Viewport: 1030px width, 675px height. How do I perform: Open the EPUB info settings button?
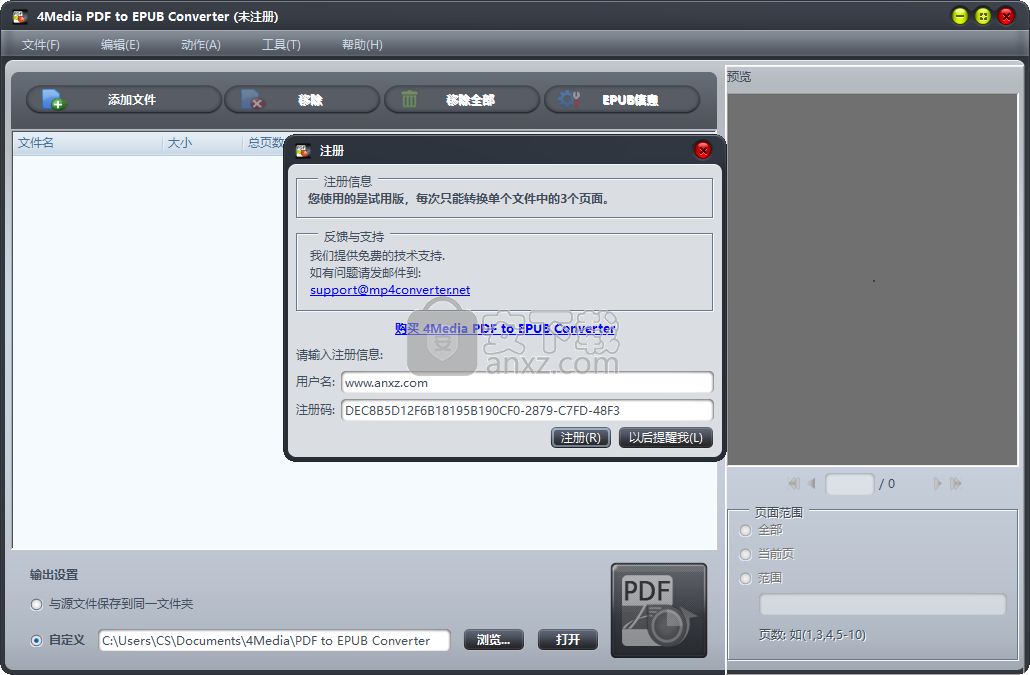(621, 100)
